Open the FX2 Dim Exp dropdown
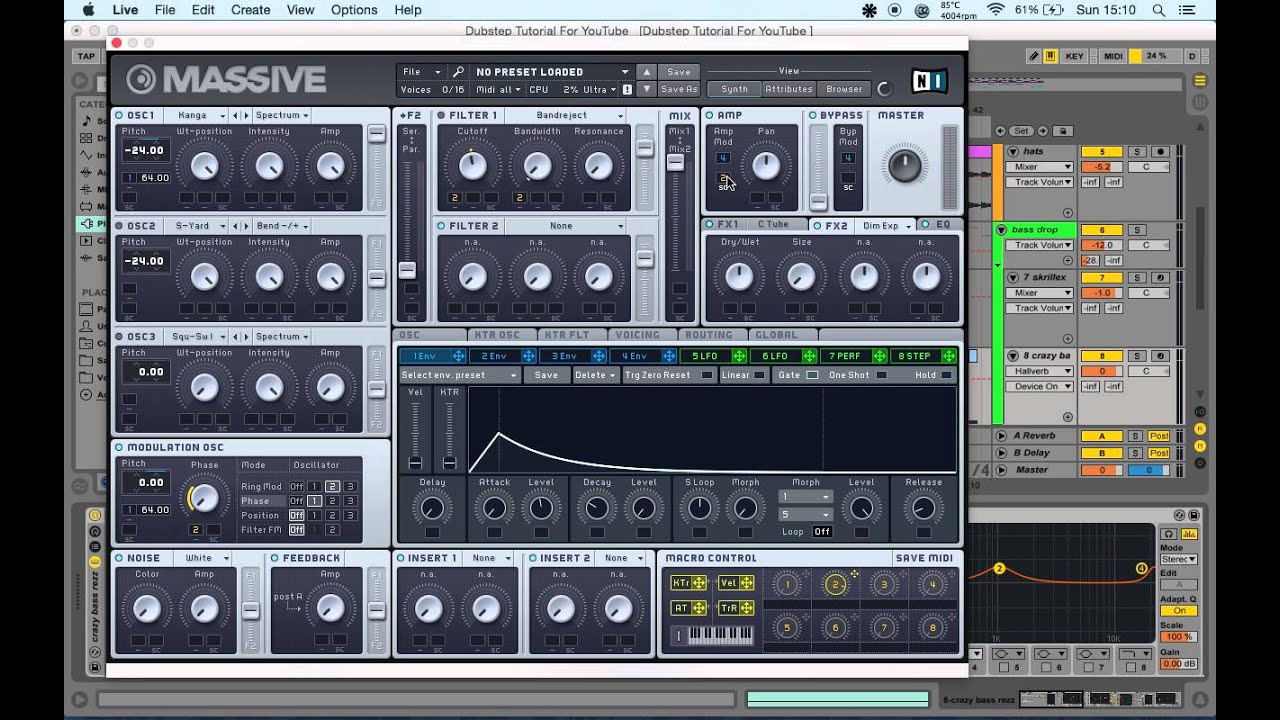 click(x=885, y=225)
